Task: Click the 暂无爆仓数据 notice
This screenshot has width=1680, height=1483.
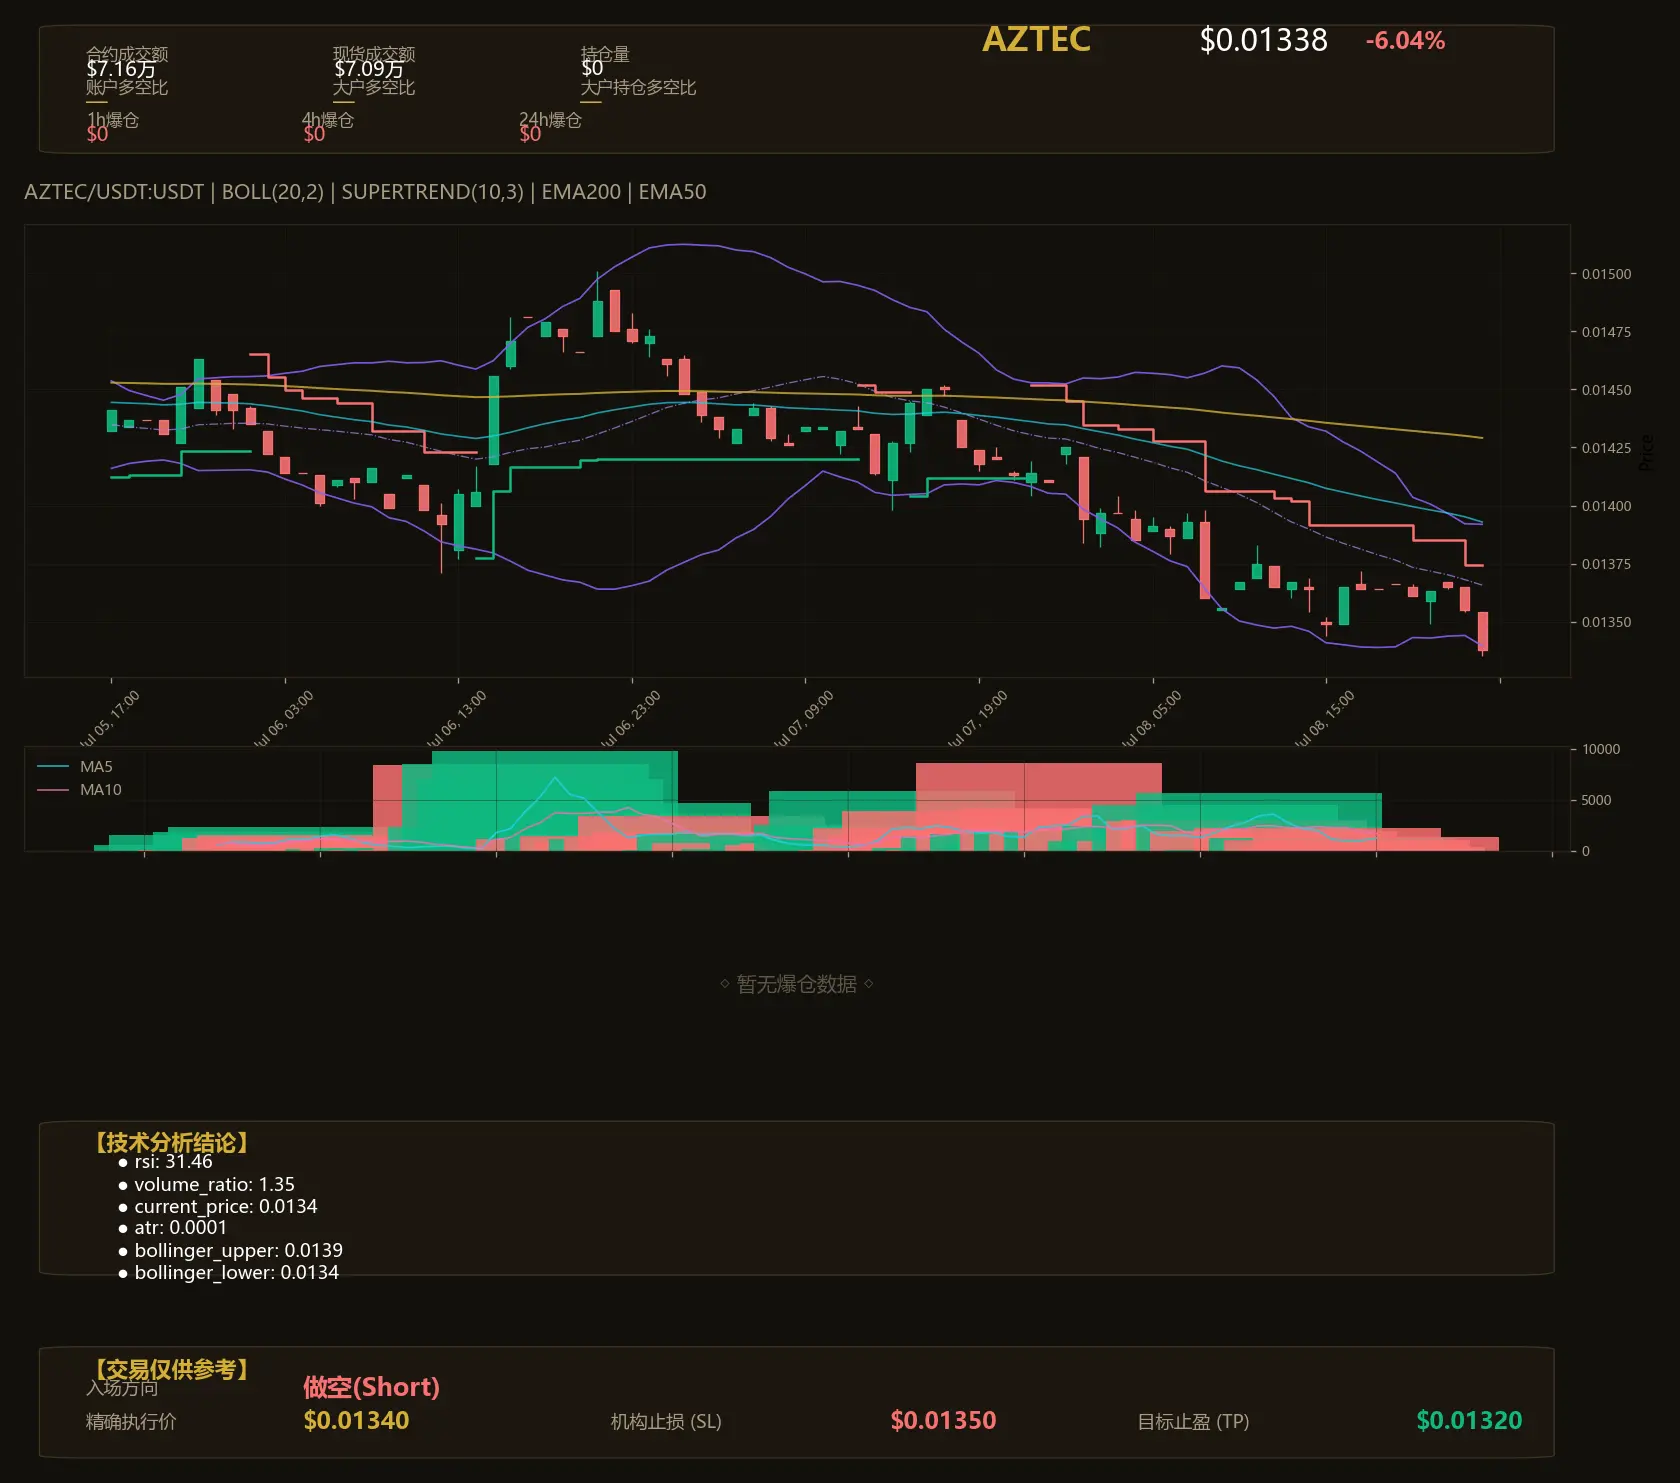Action: [797, 984]
